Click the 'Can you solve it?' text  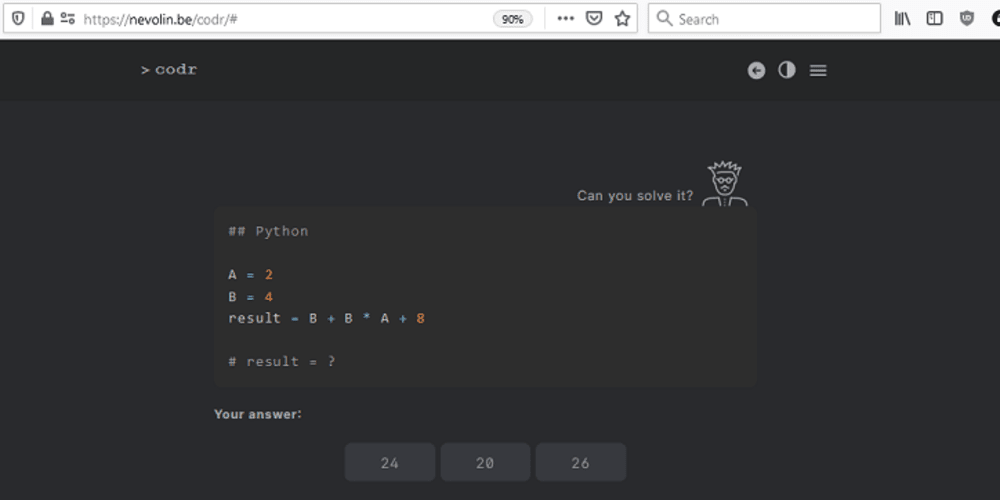pyautogui.click(x=635, y=196)
